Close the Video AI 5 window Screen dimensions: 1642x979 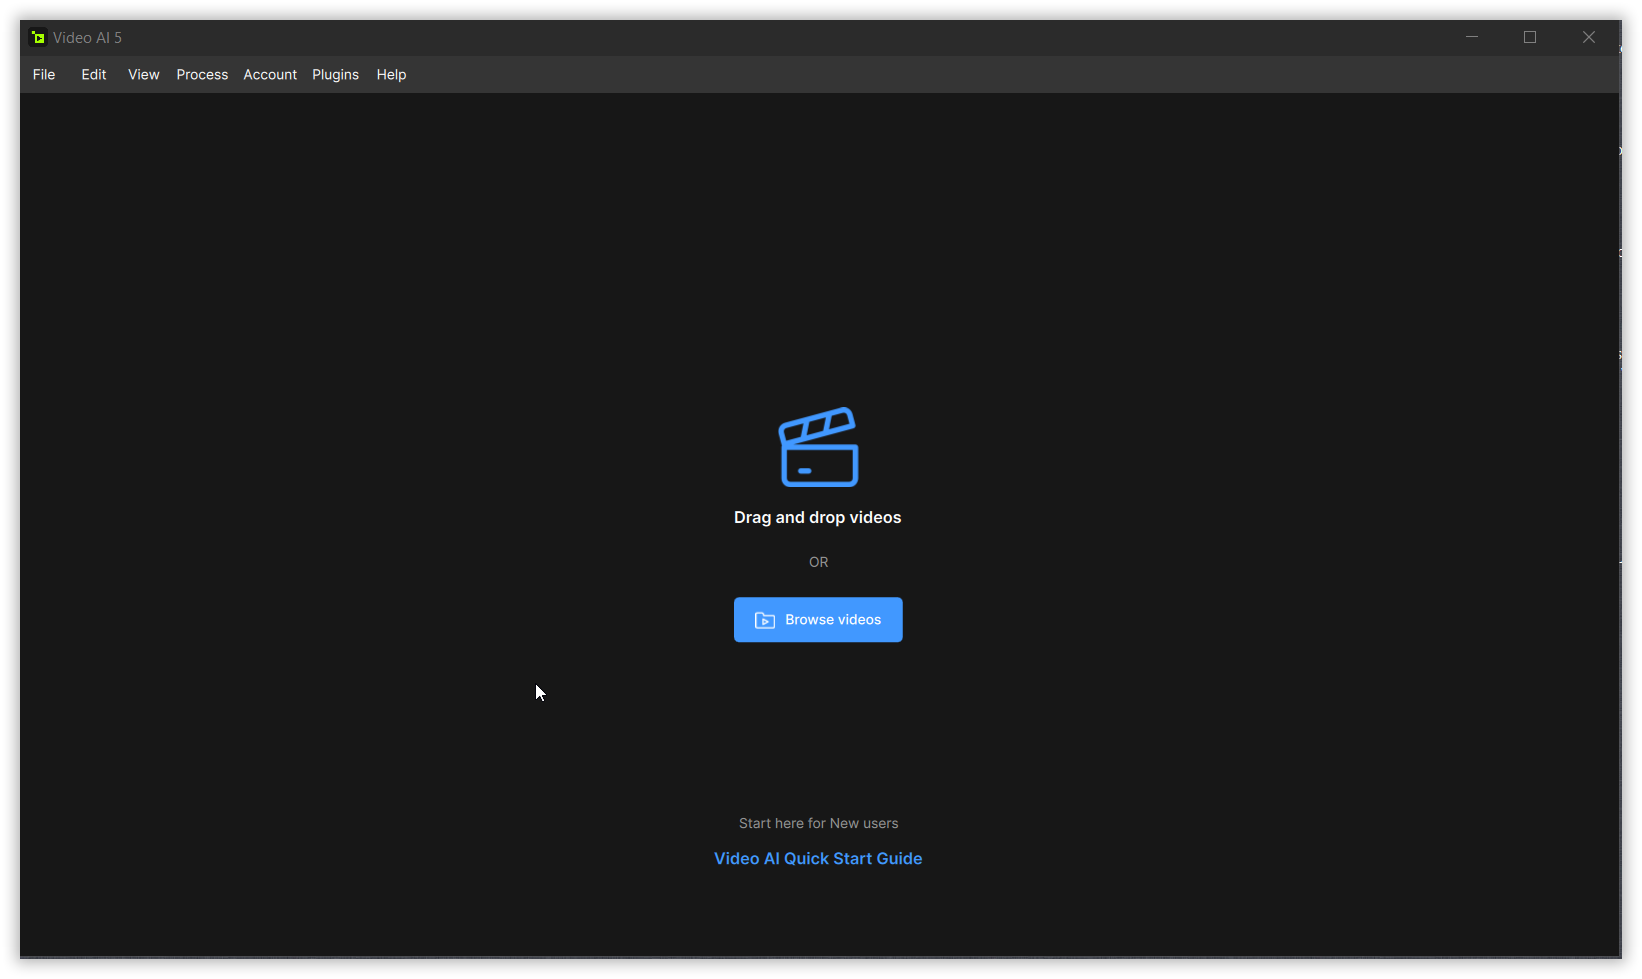(x=1589, y=37)
